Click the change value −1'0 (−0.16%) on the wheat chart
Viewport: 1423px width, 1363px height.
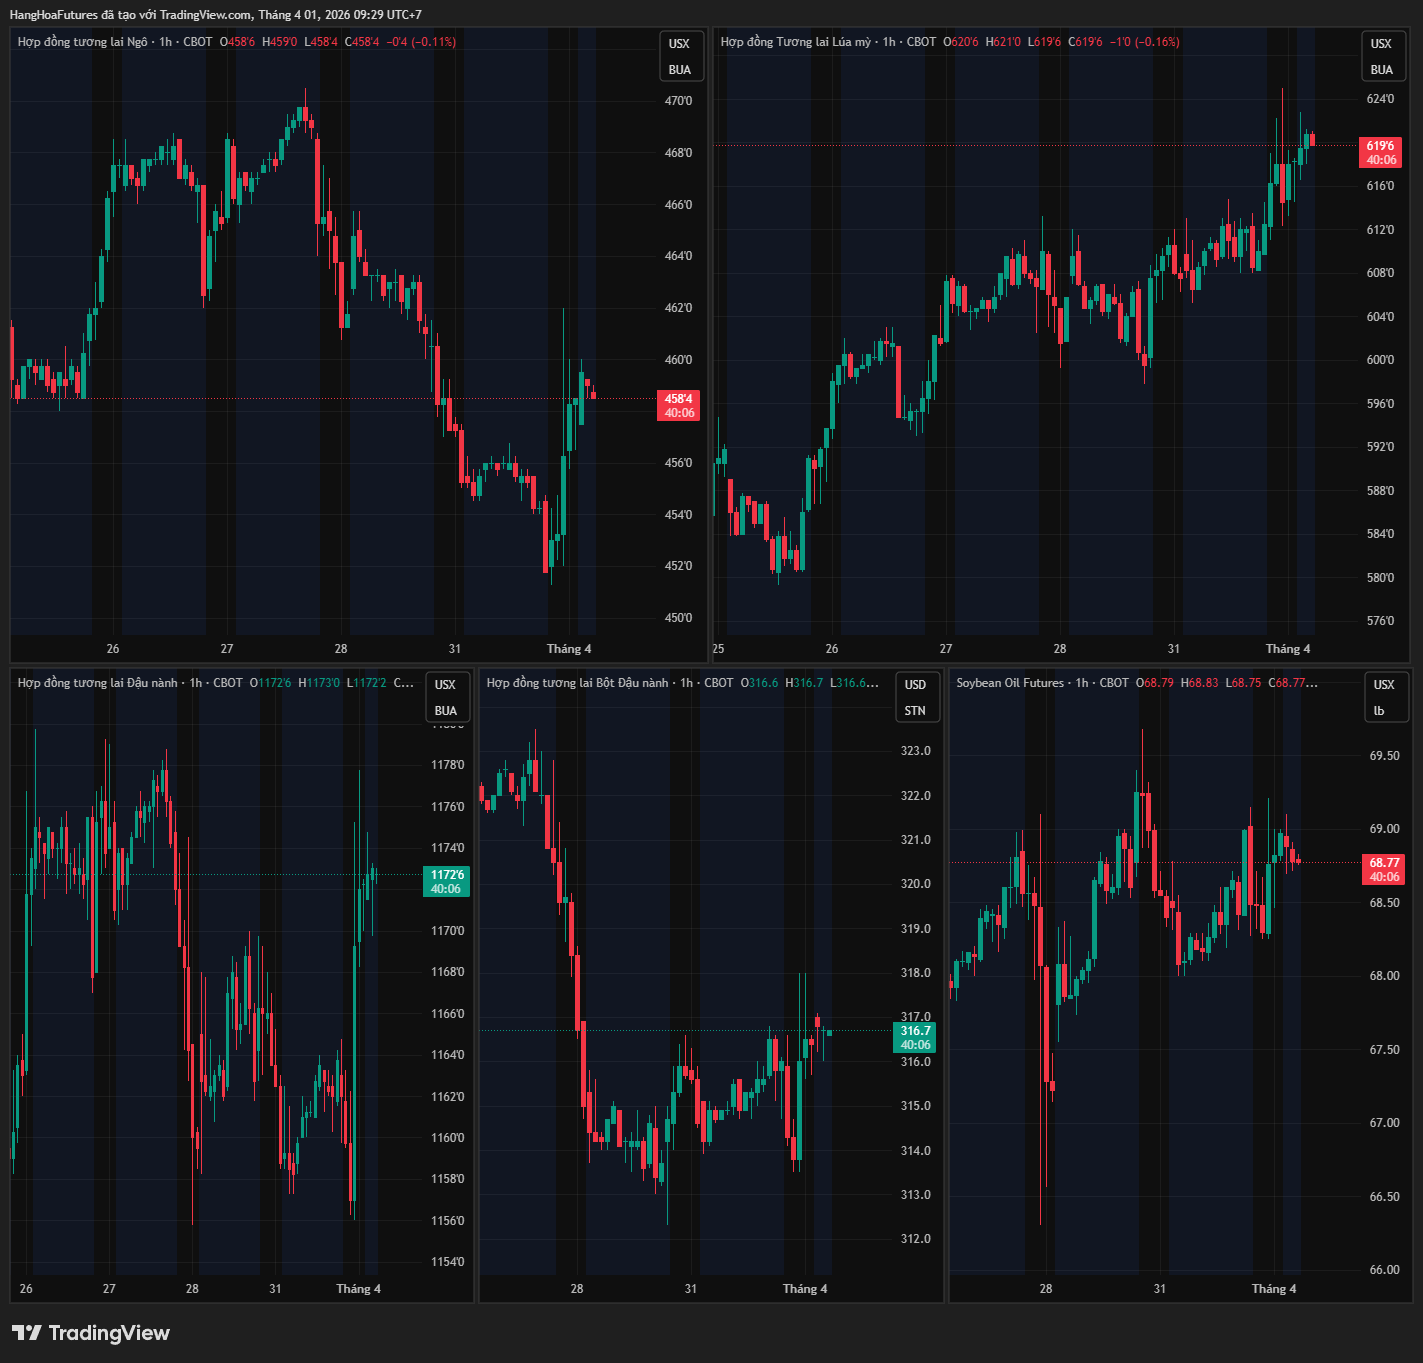(1145, 42)
